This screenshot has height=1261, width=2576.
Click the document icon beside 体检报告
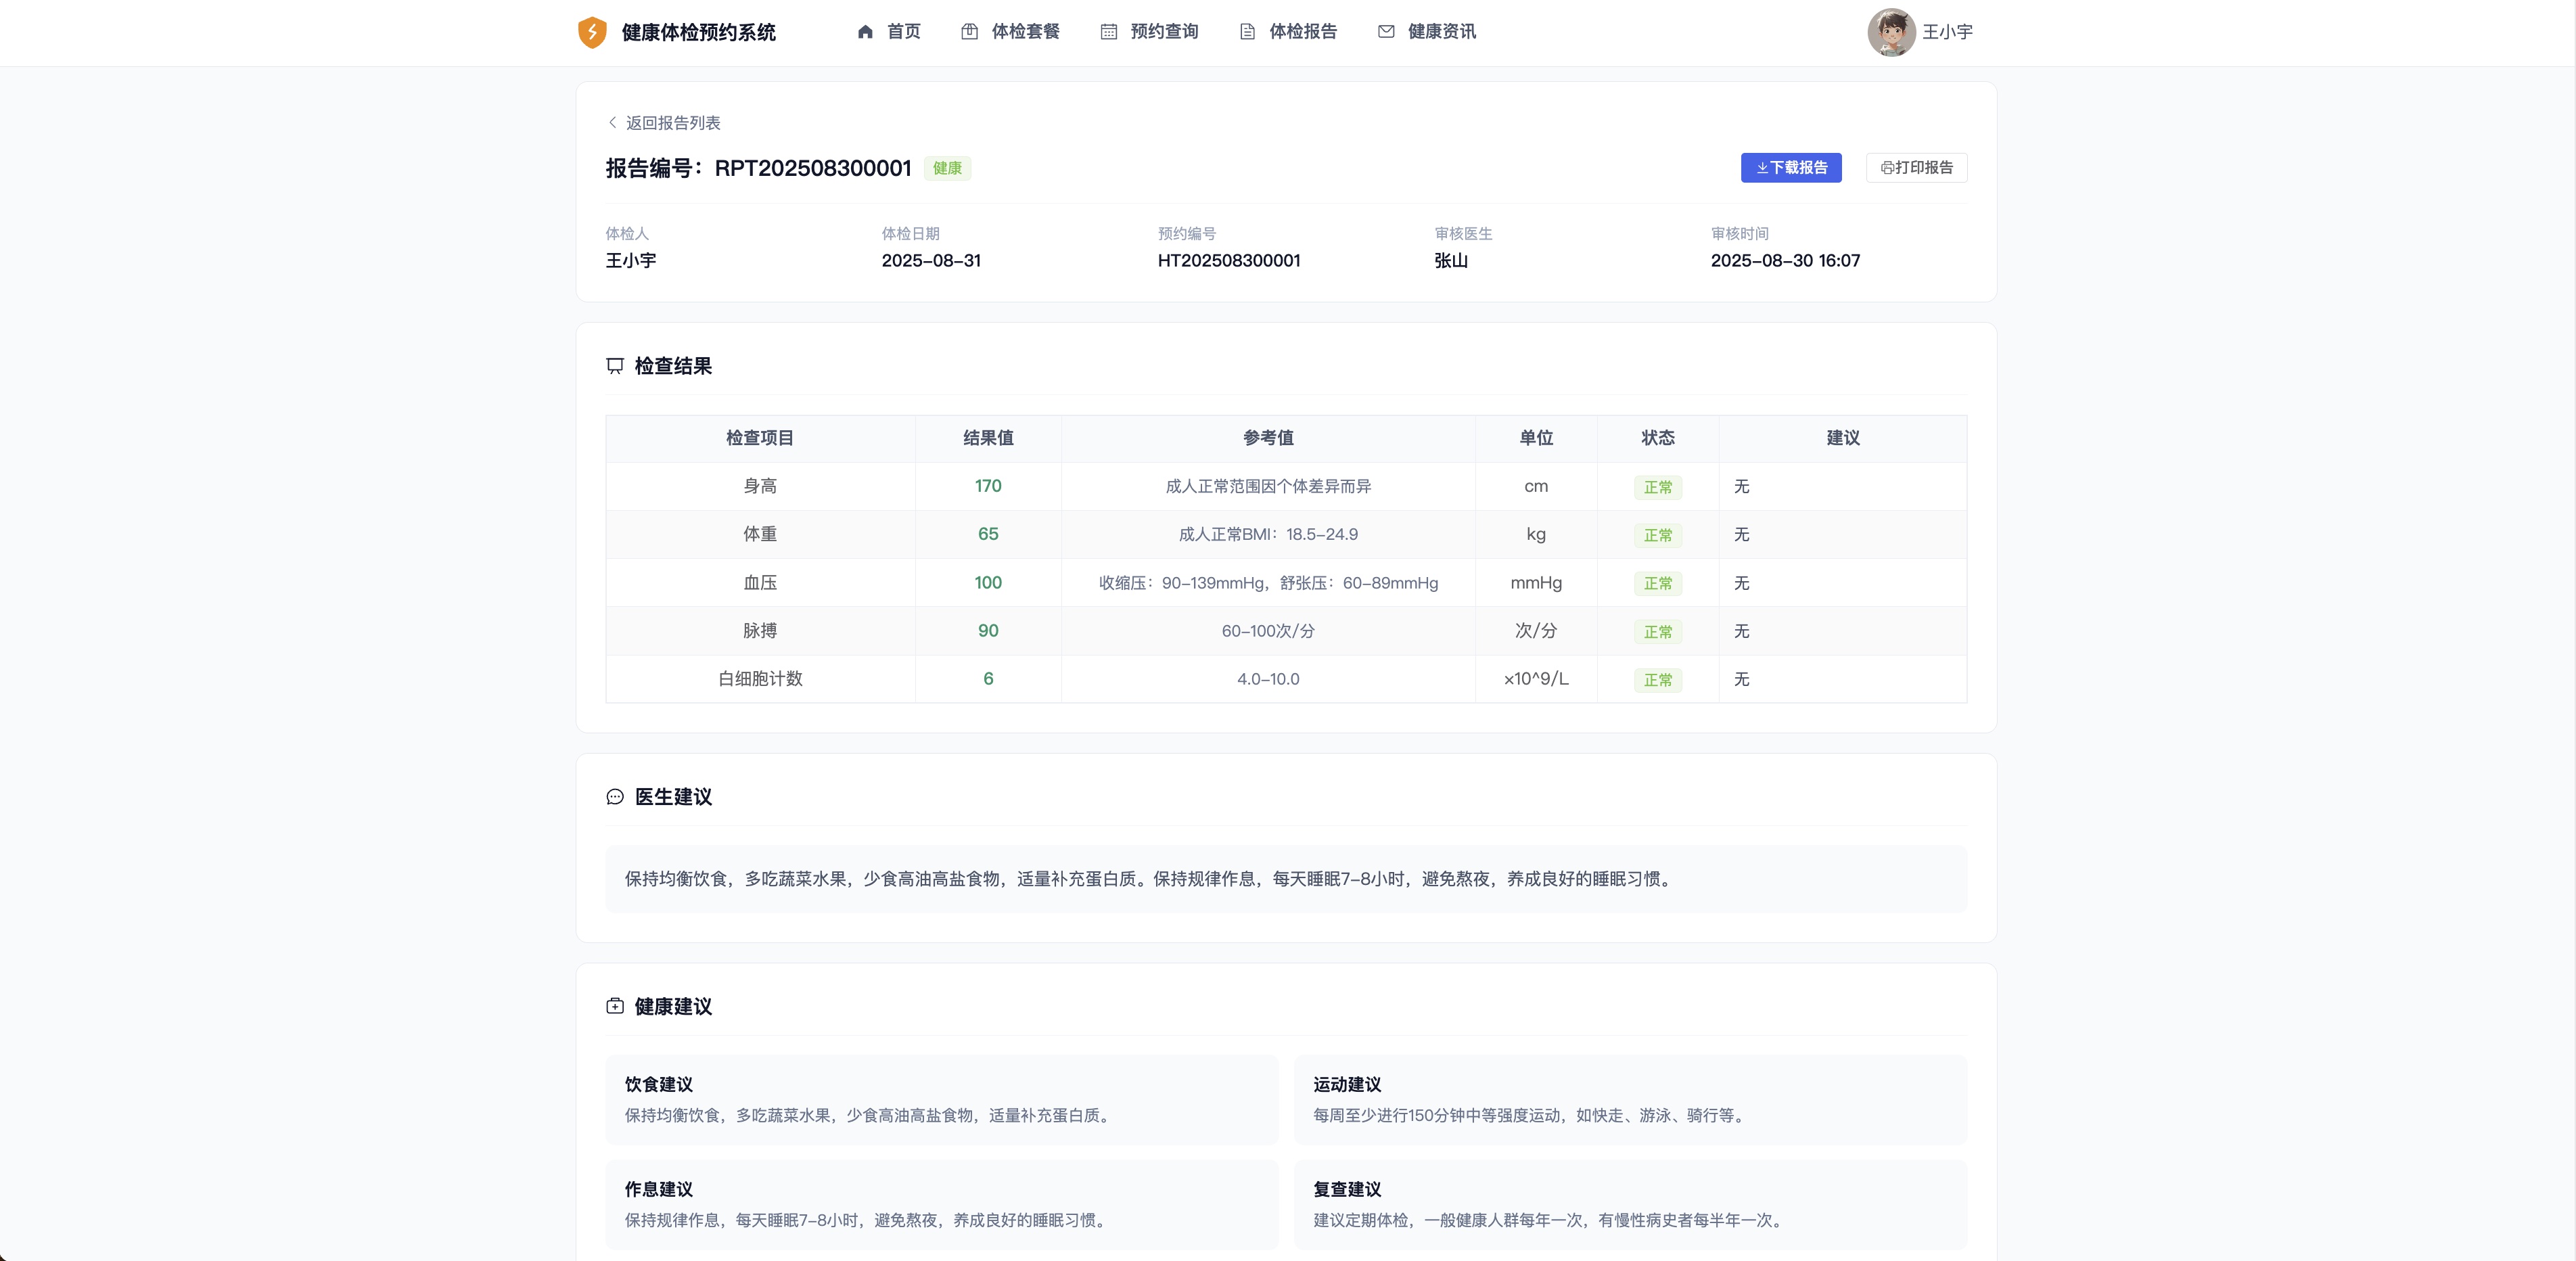tap(1247, 32)
